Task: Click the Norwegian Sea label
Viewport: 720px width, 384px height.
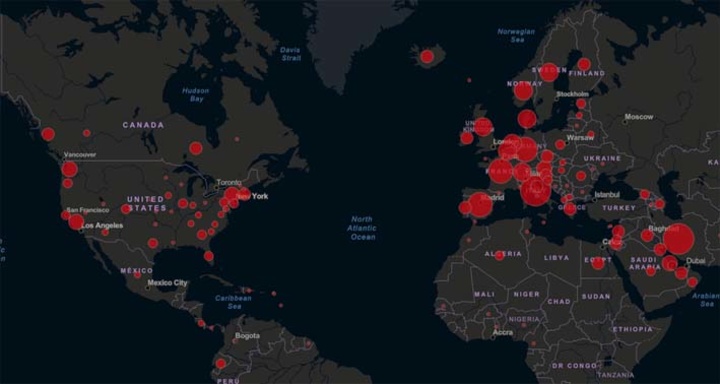Action: point(517,36)
